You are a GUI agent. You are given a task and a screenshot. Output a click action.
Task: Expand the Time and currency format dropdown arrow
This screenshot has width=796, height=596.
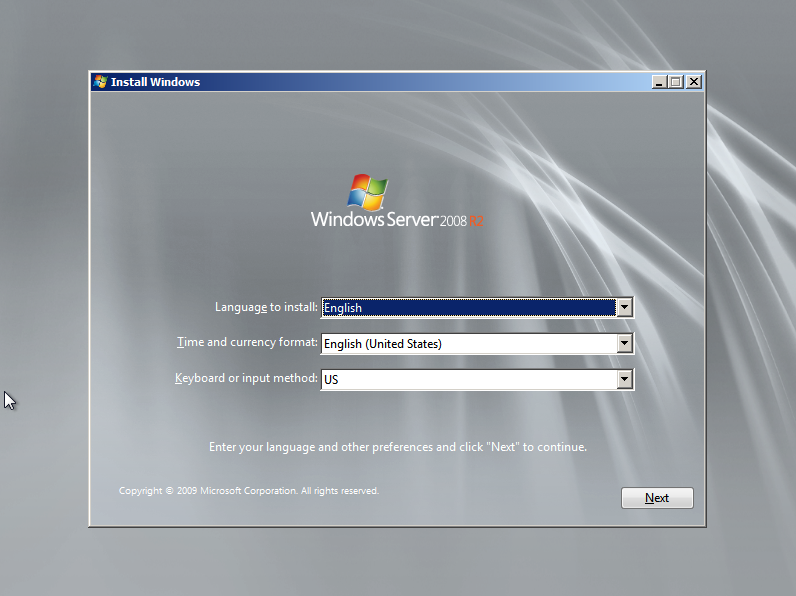click(x=624, y=343)
